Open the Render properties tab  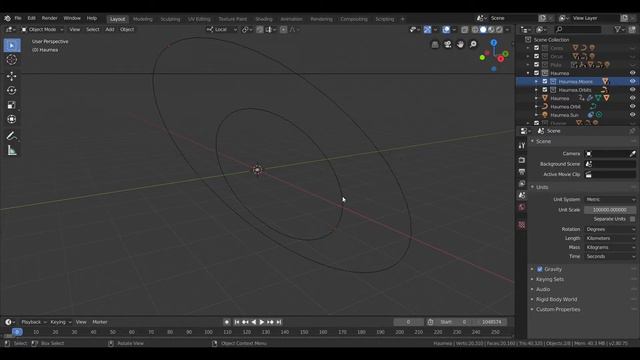(x=522, y=160)
